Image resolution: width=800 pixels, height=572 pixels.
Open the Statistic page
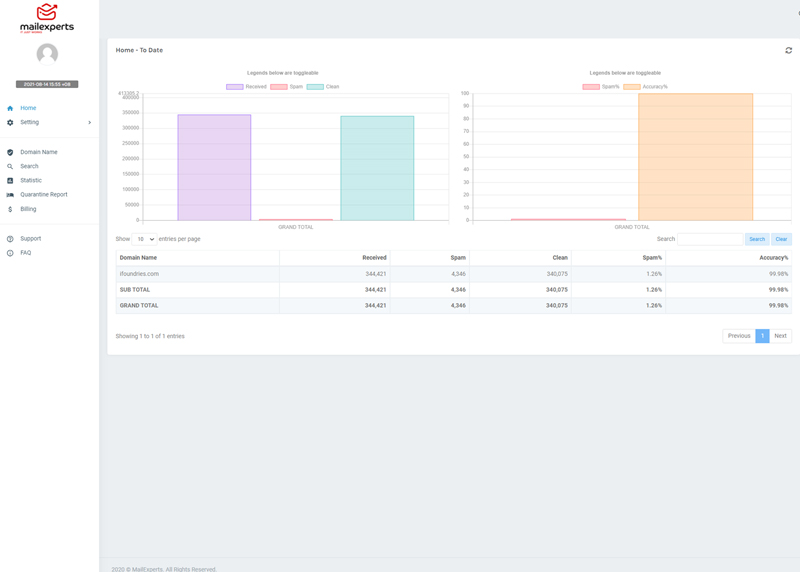coord(31,181)
